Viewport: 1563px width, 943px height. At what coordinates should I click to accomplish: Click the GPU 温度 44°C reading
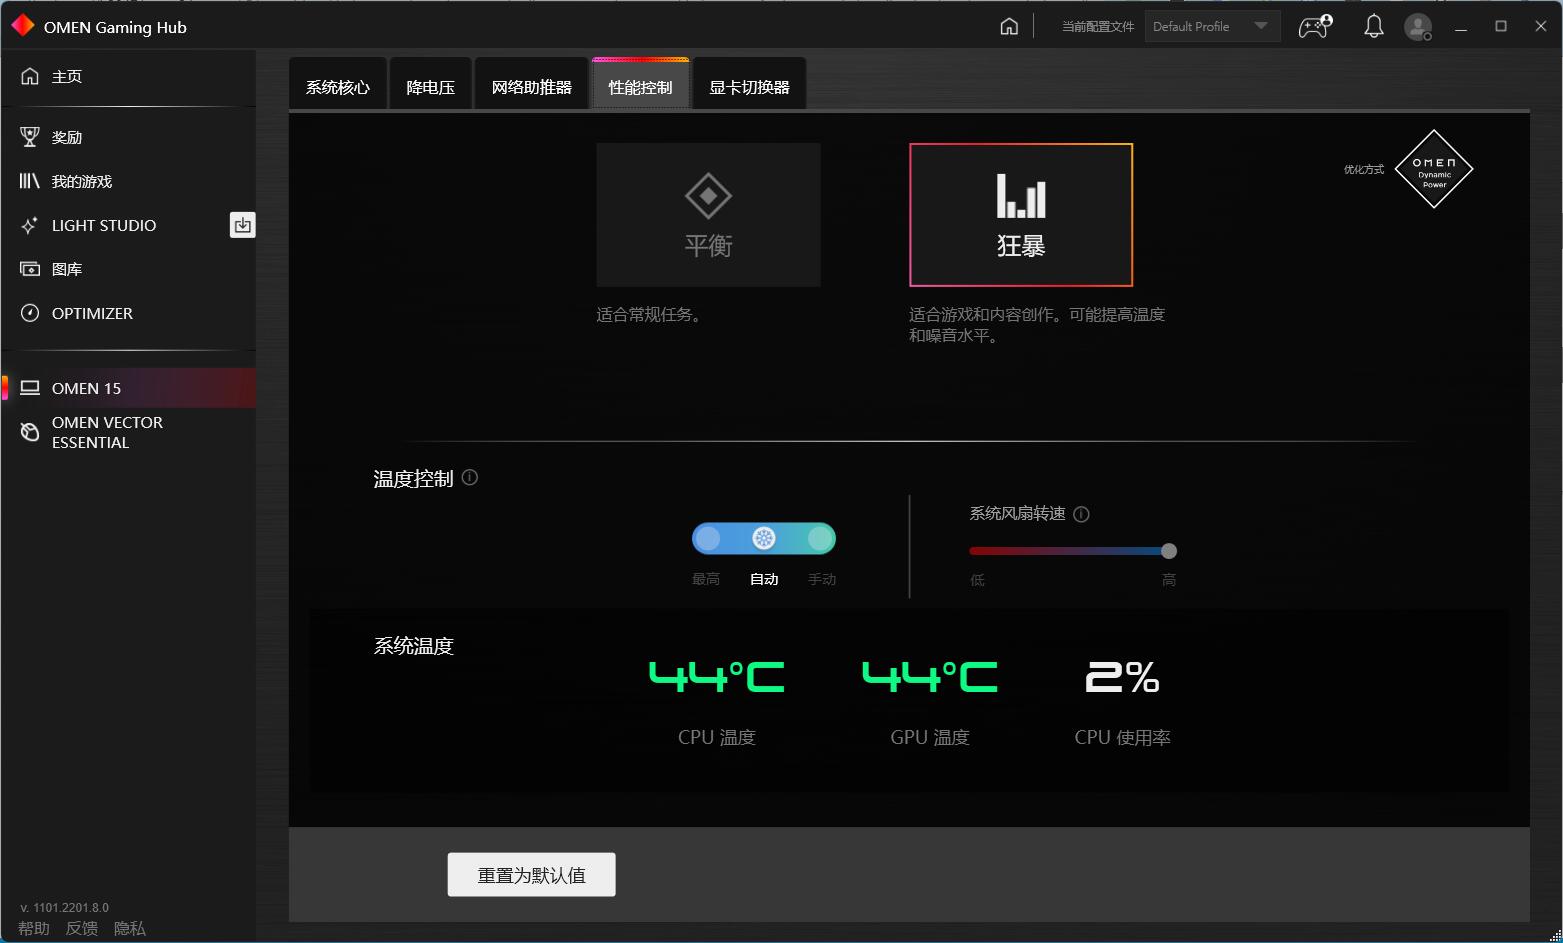(x=930, y=678)
